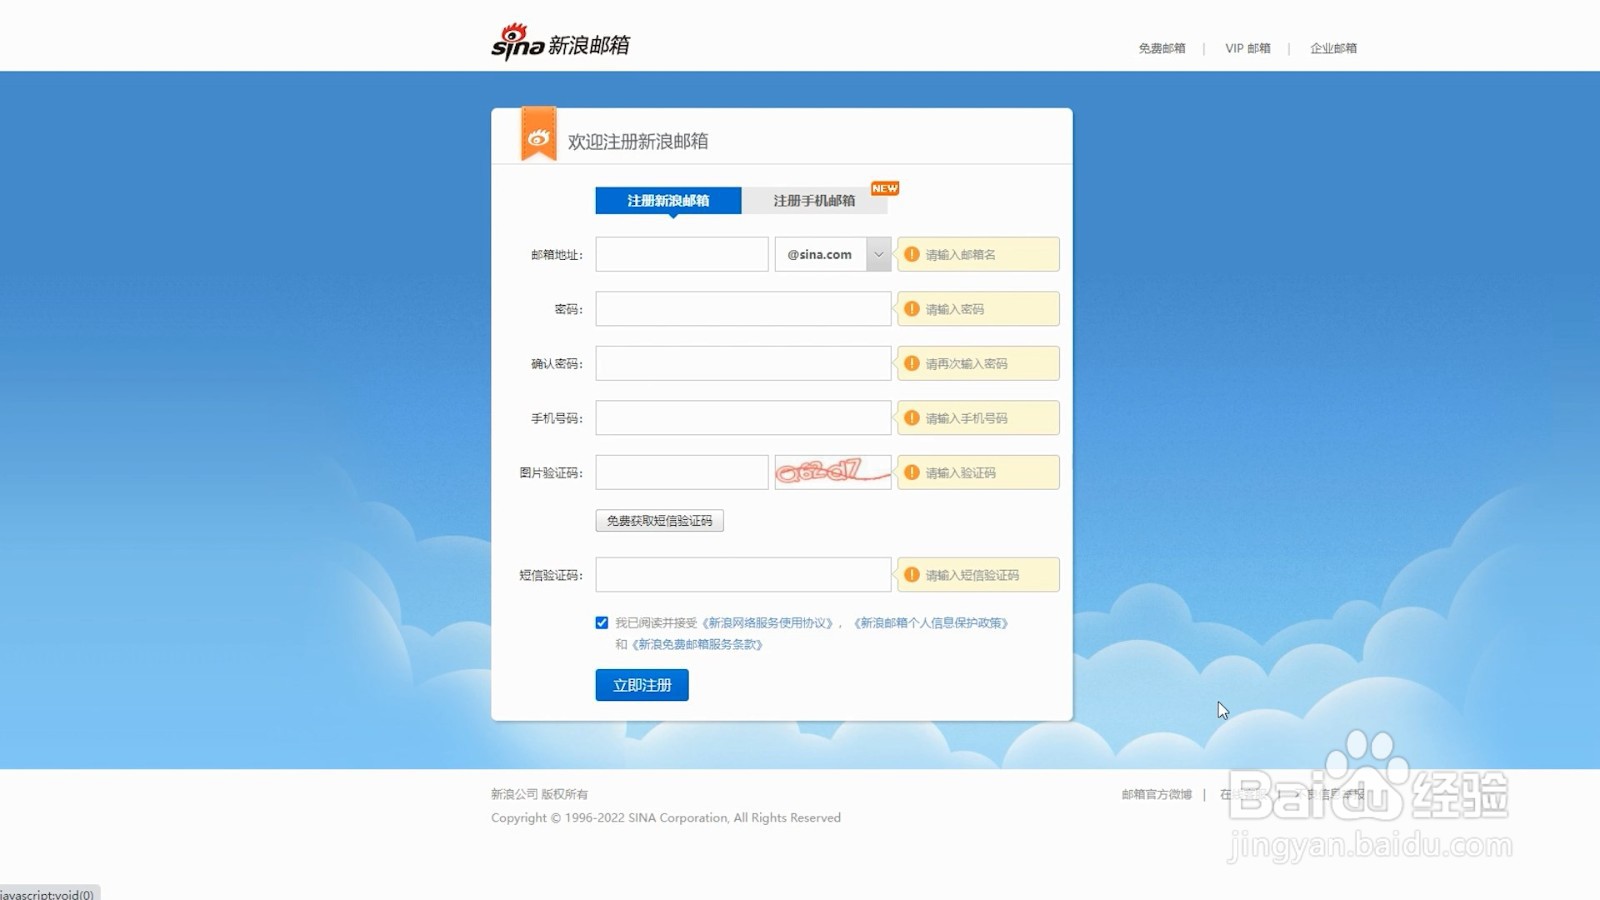Click the orange ribbon badge on the registration card
The height and width of the screenshot is (900, 1600).
pos(538,133)
